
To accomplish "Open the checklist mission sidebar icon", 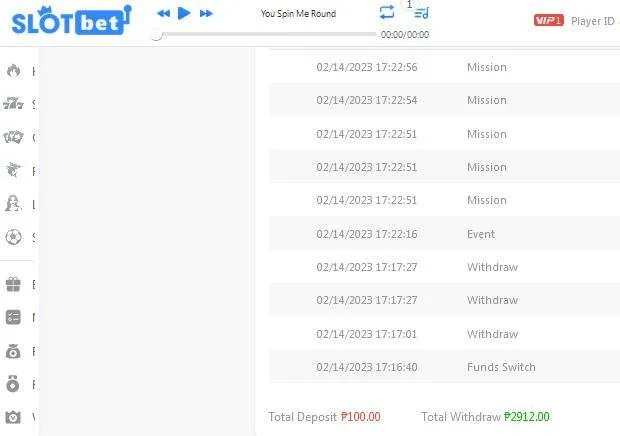I will tap(13, 317).
